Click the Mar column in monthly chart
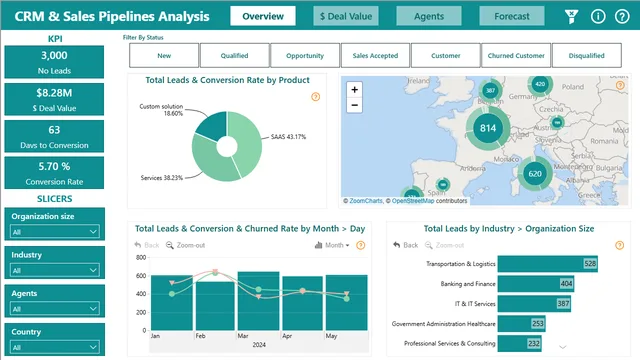 coord(258,301)
